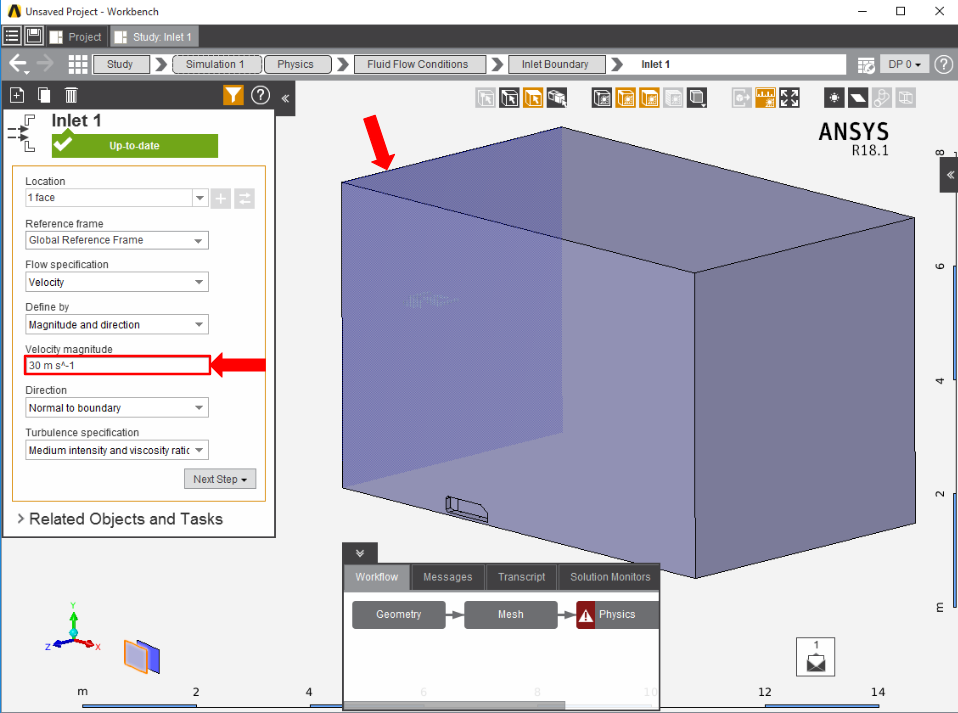Open the messages envelope icon showing 1

(x=816, y=657)
